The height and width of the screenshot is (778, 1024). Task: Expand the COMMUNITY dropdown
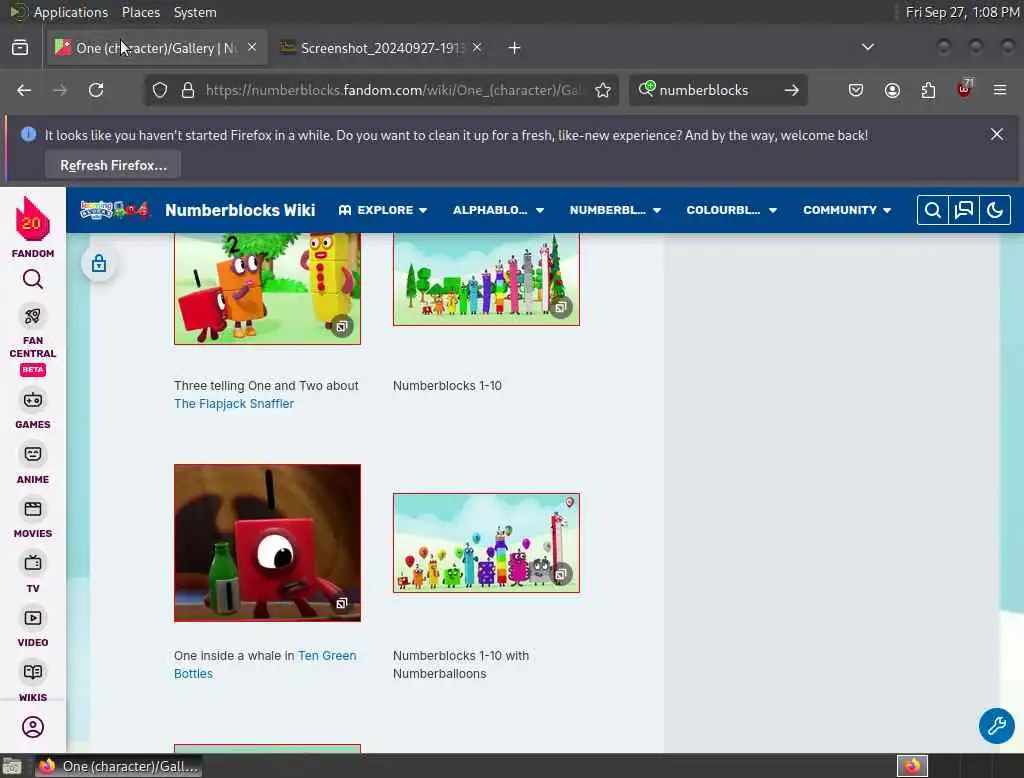(847, 210)
